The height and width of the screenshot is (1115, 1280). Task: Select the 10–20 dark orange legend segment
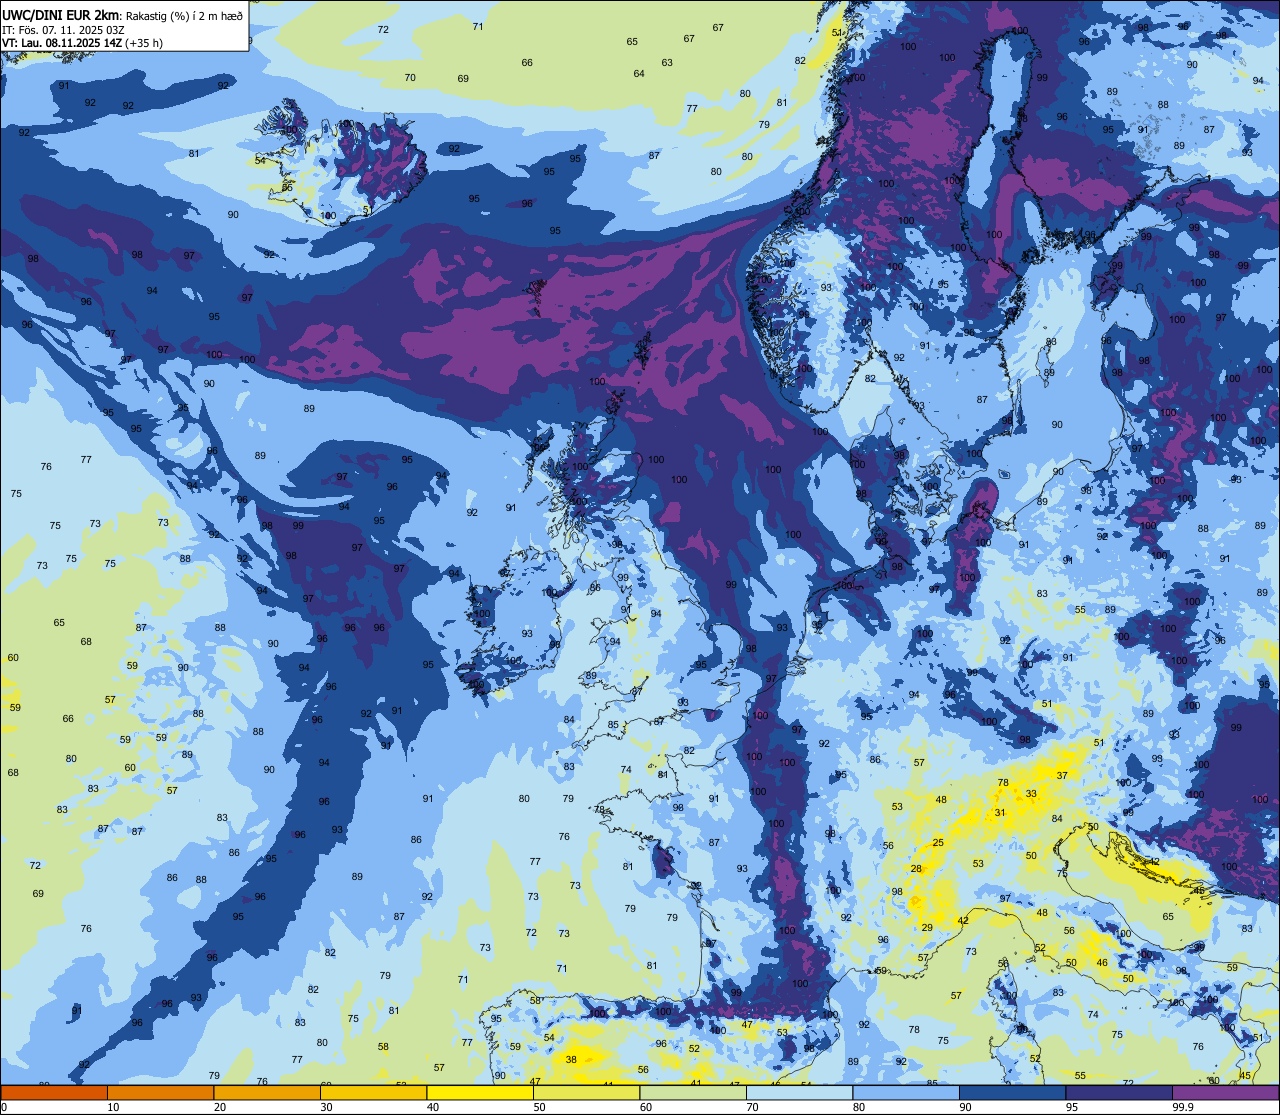pos(160,1092)
